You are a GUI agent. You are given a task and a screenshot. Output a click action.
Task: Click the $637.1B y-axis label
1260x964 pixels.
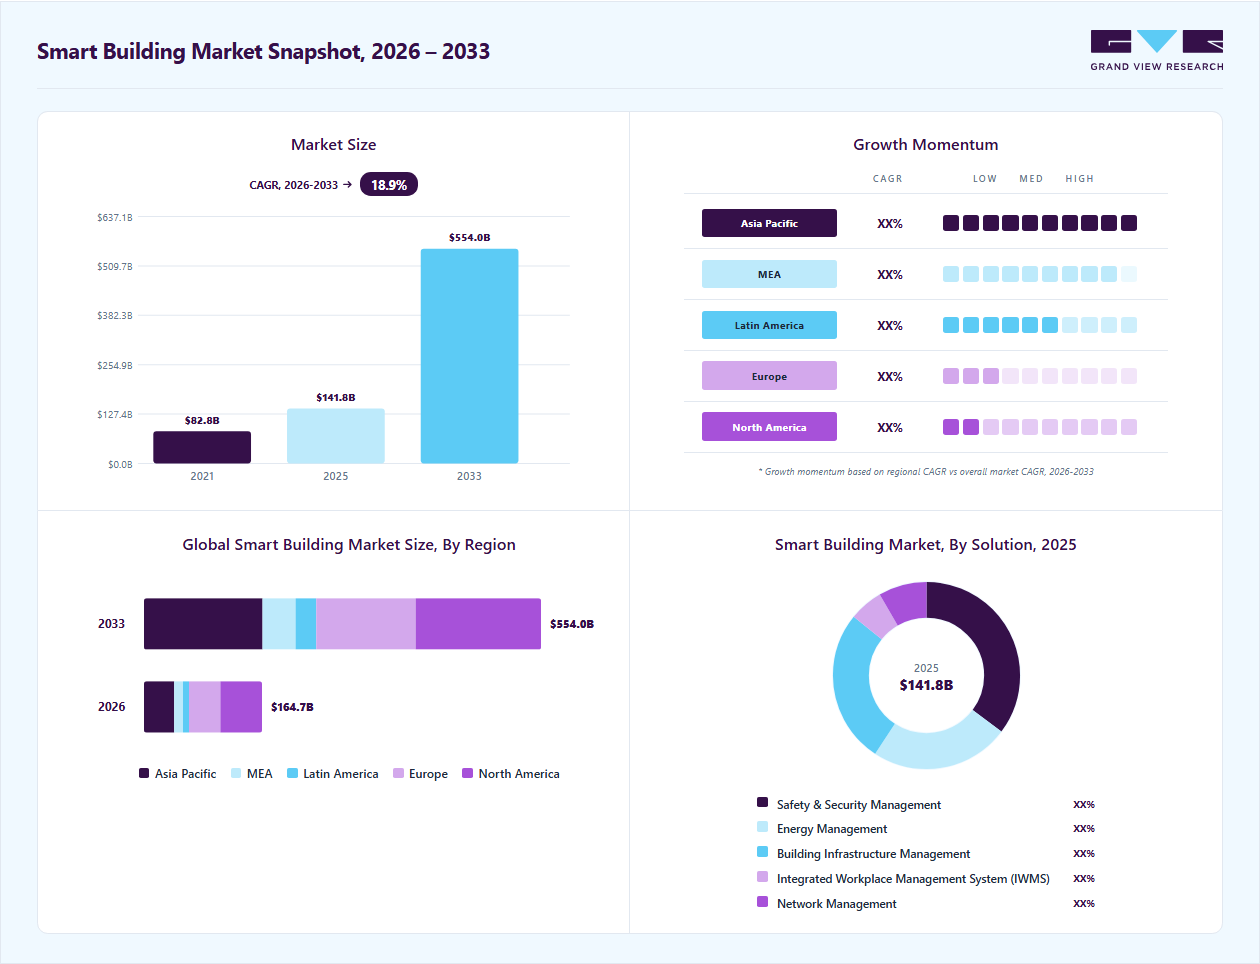tap(115, 217)
